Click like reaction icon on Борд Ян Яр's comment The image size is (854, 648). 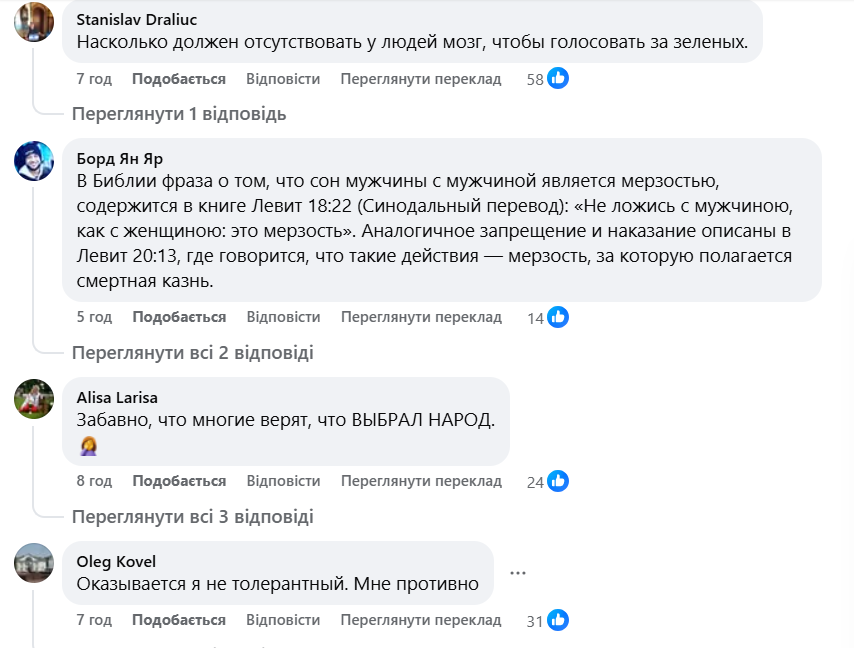pyautogui.click(x=558, y=317)
